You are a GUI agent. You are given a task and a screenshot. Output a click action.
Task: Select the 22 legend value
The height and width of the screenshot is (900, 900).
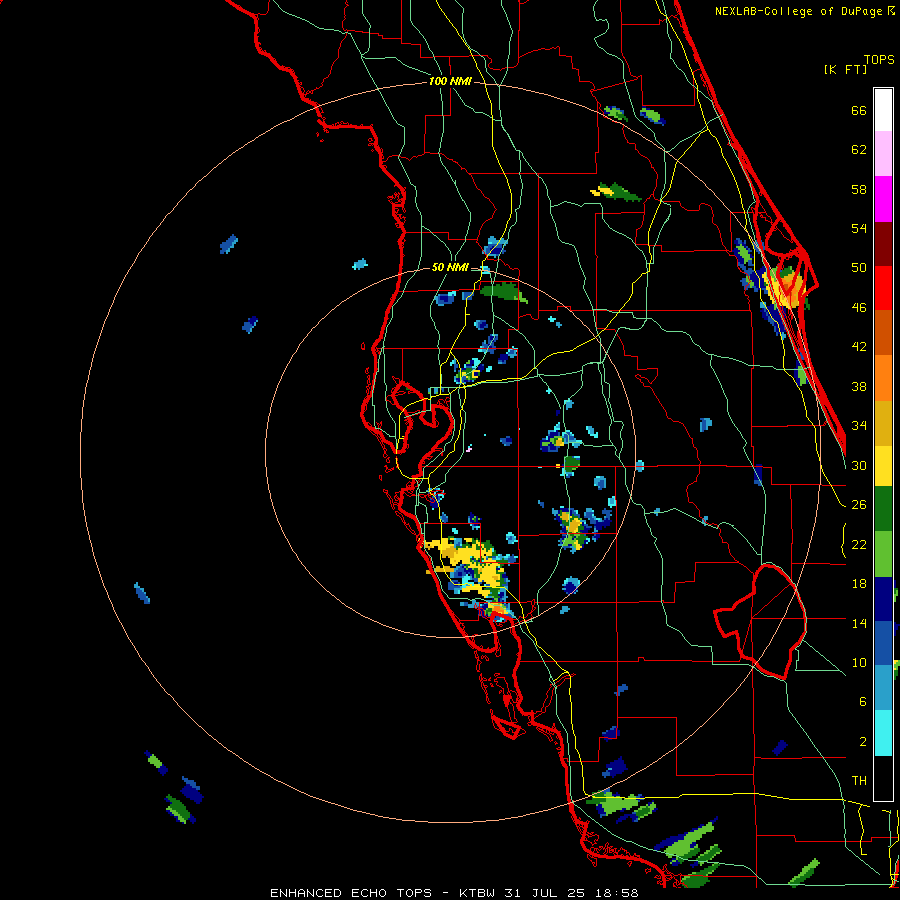click(859, 544)
